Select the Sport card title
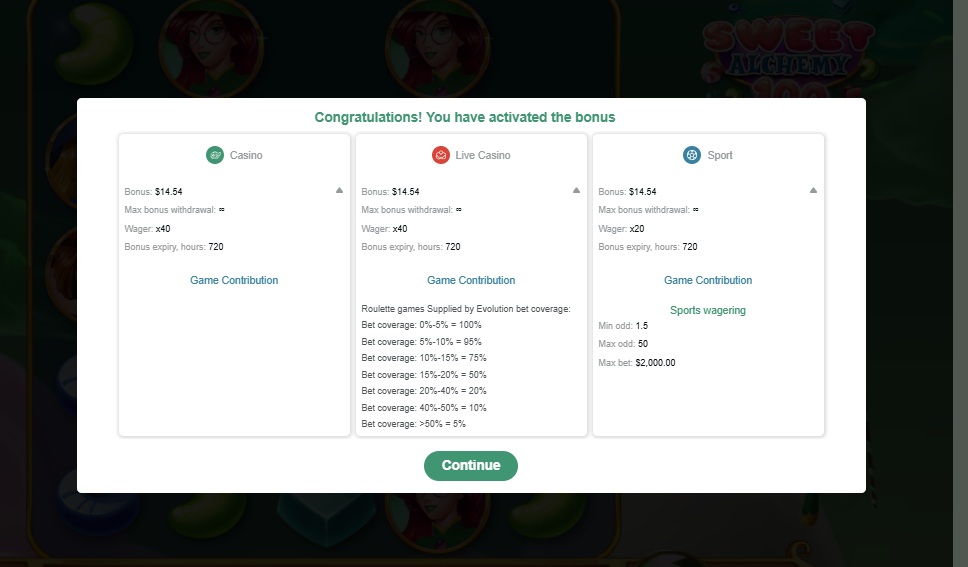This screenshot has height=567, width=968. coord(720,155)
